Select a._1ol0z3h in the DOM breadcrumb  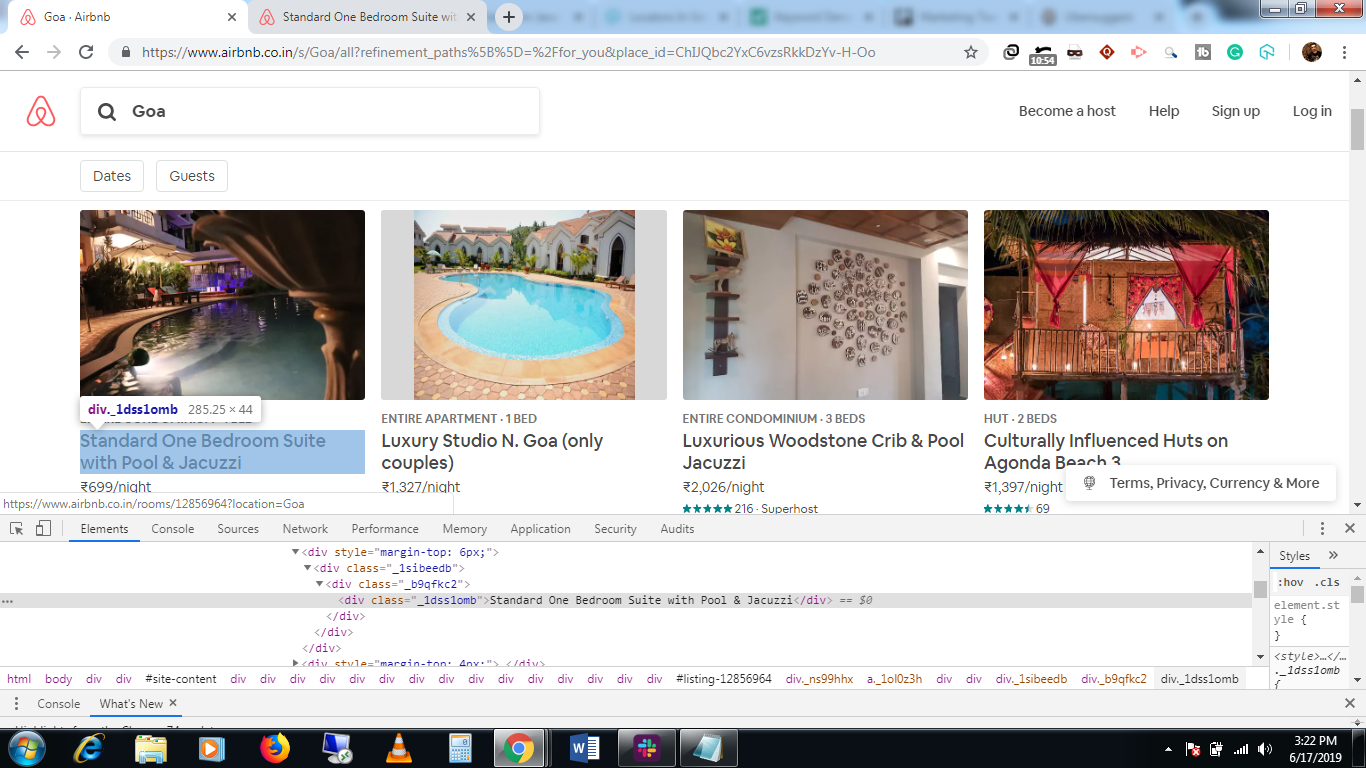point(894,679)
